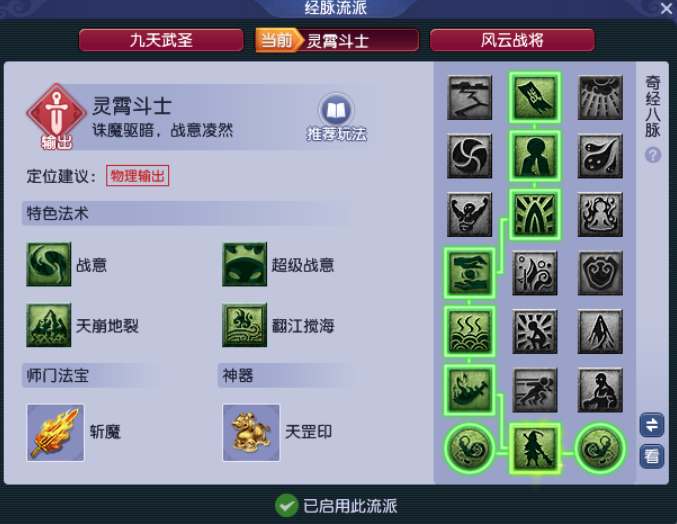Toggle the grey swirl pinwheel meridian node
The height and width of the screenshot is (524, 677).
coord(469,156)
